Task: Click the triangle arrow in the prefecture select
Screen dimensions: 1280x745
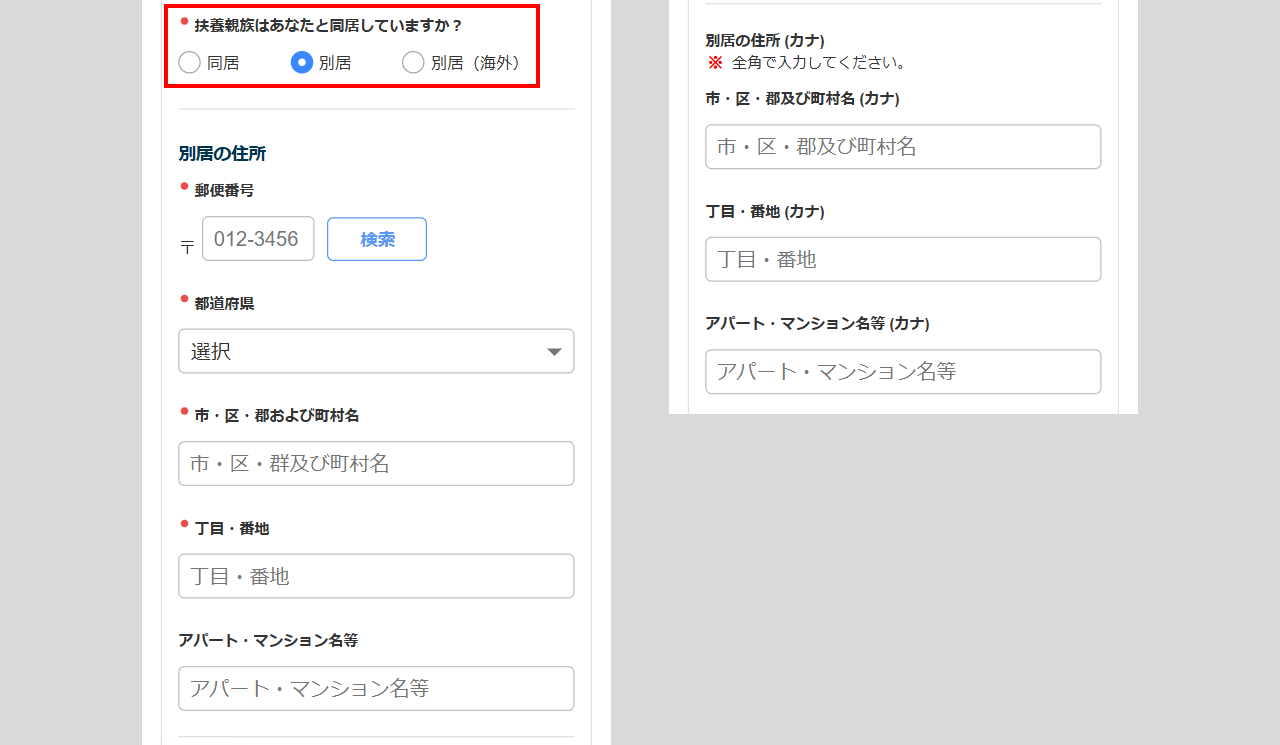Action: (554, 352)
